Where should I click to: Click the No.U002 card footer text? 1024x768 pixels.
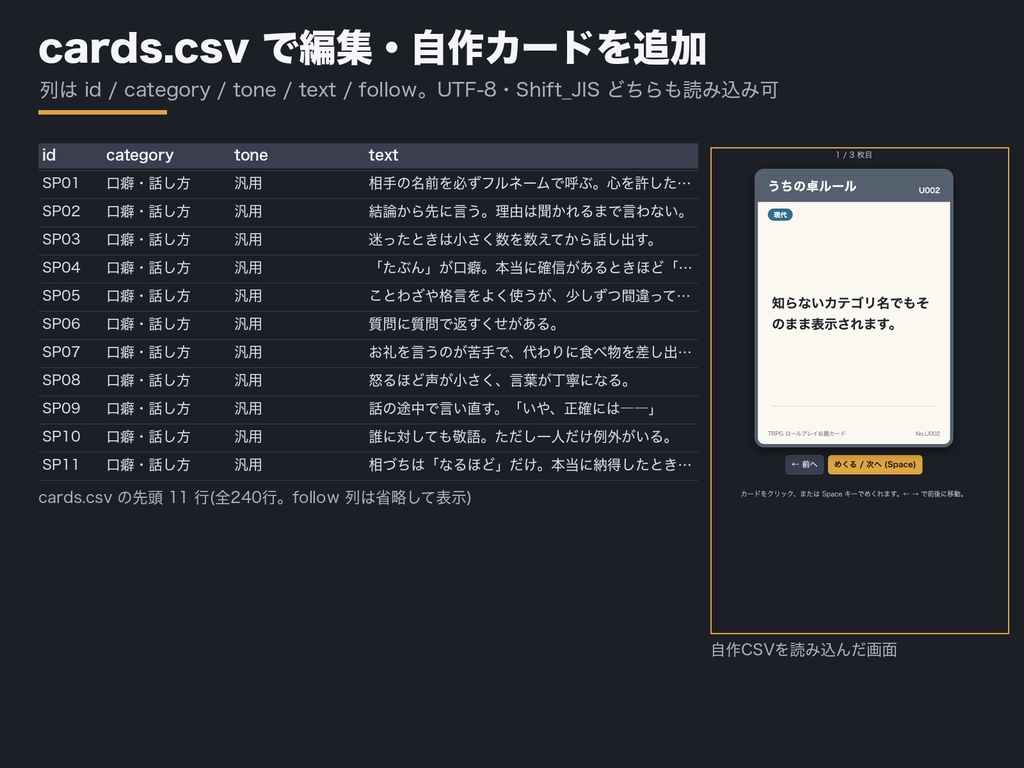point(927,434)
